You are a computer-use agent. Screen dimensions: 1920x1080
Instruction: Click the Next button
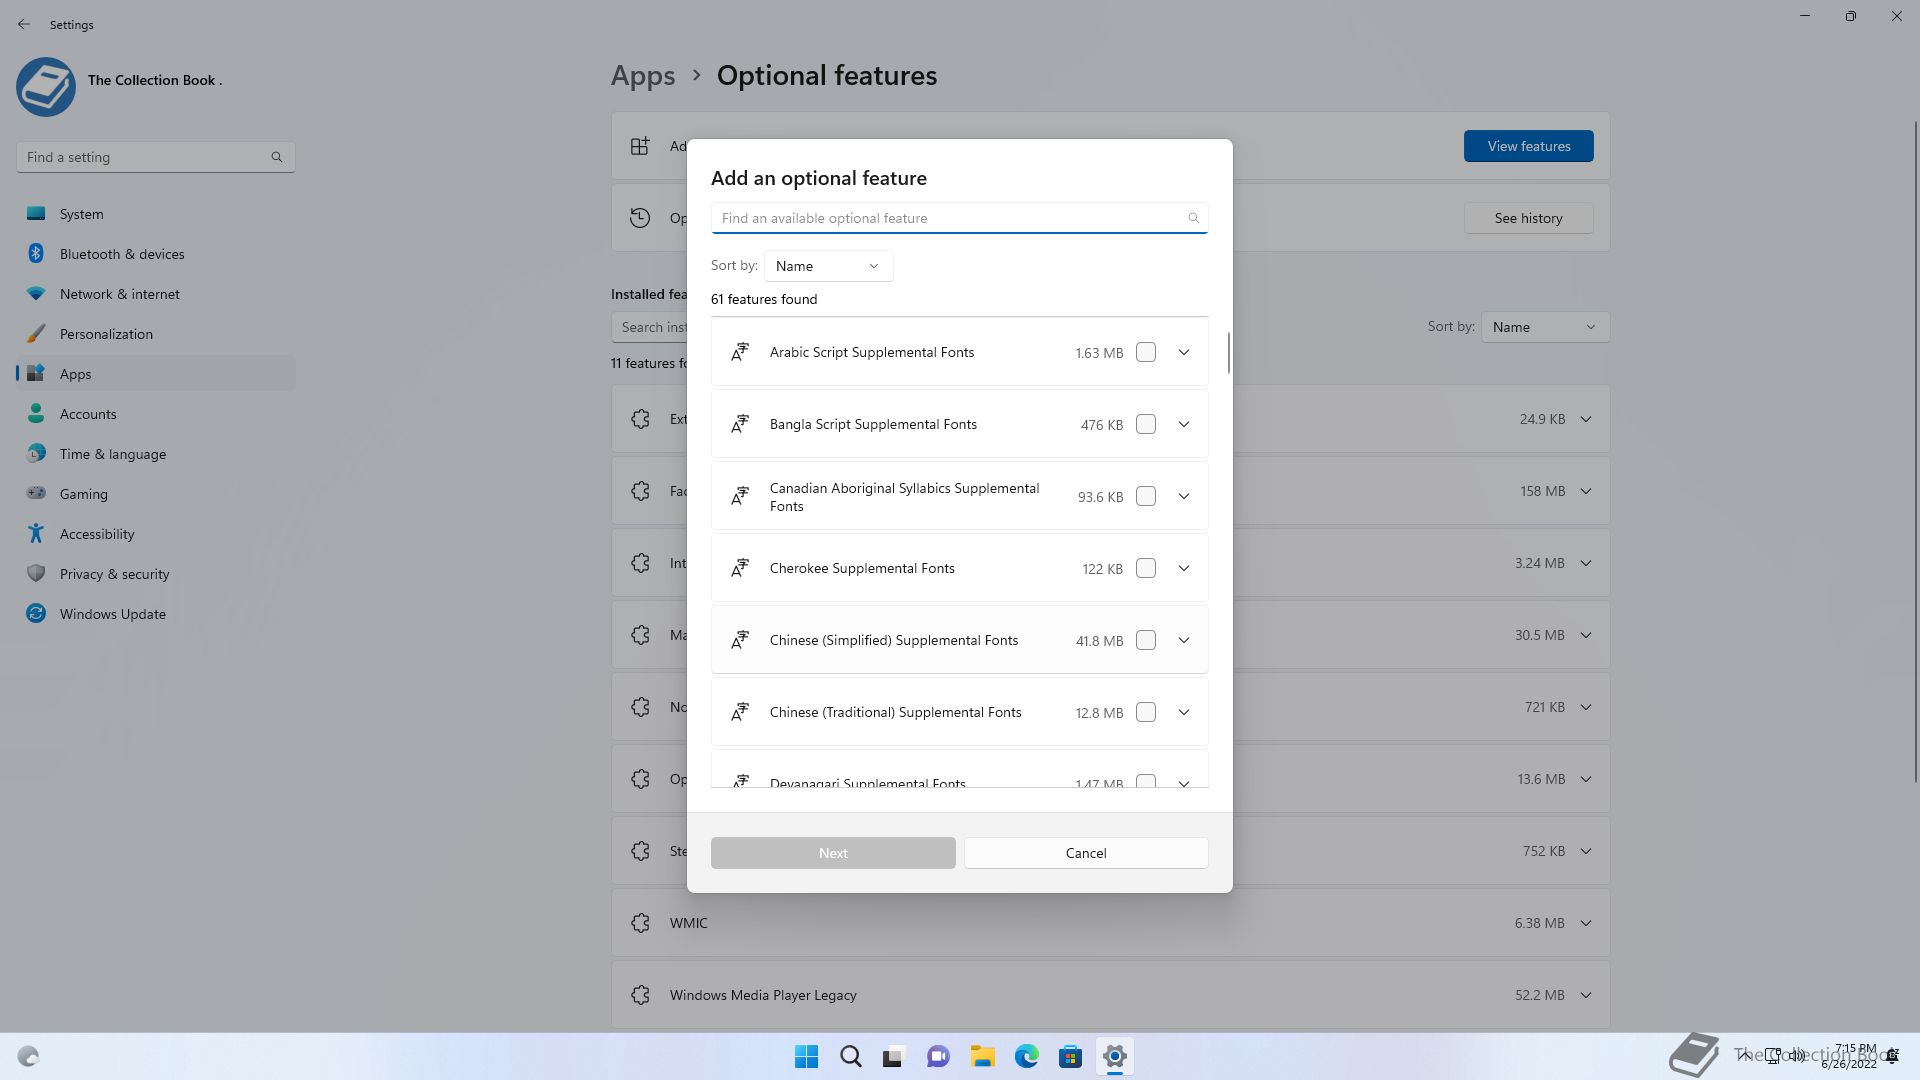tap(833, 853)
